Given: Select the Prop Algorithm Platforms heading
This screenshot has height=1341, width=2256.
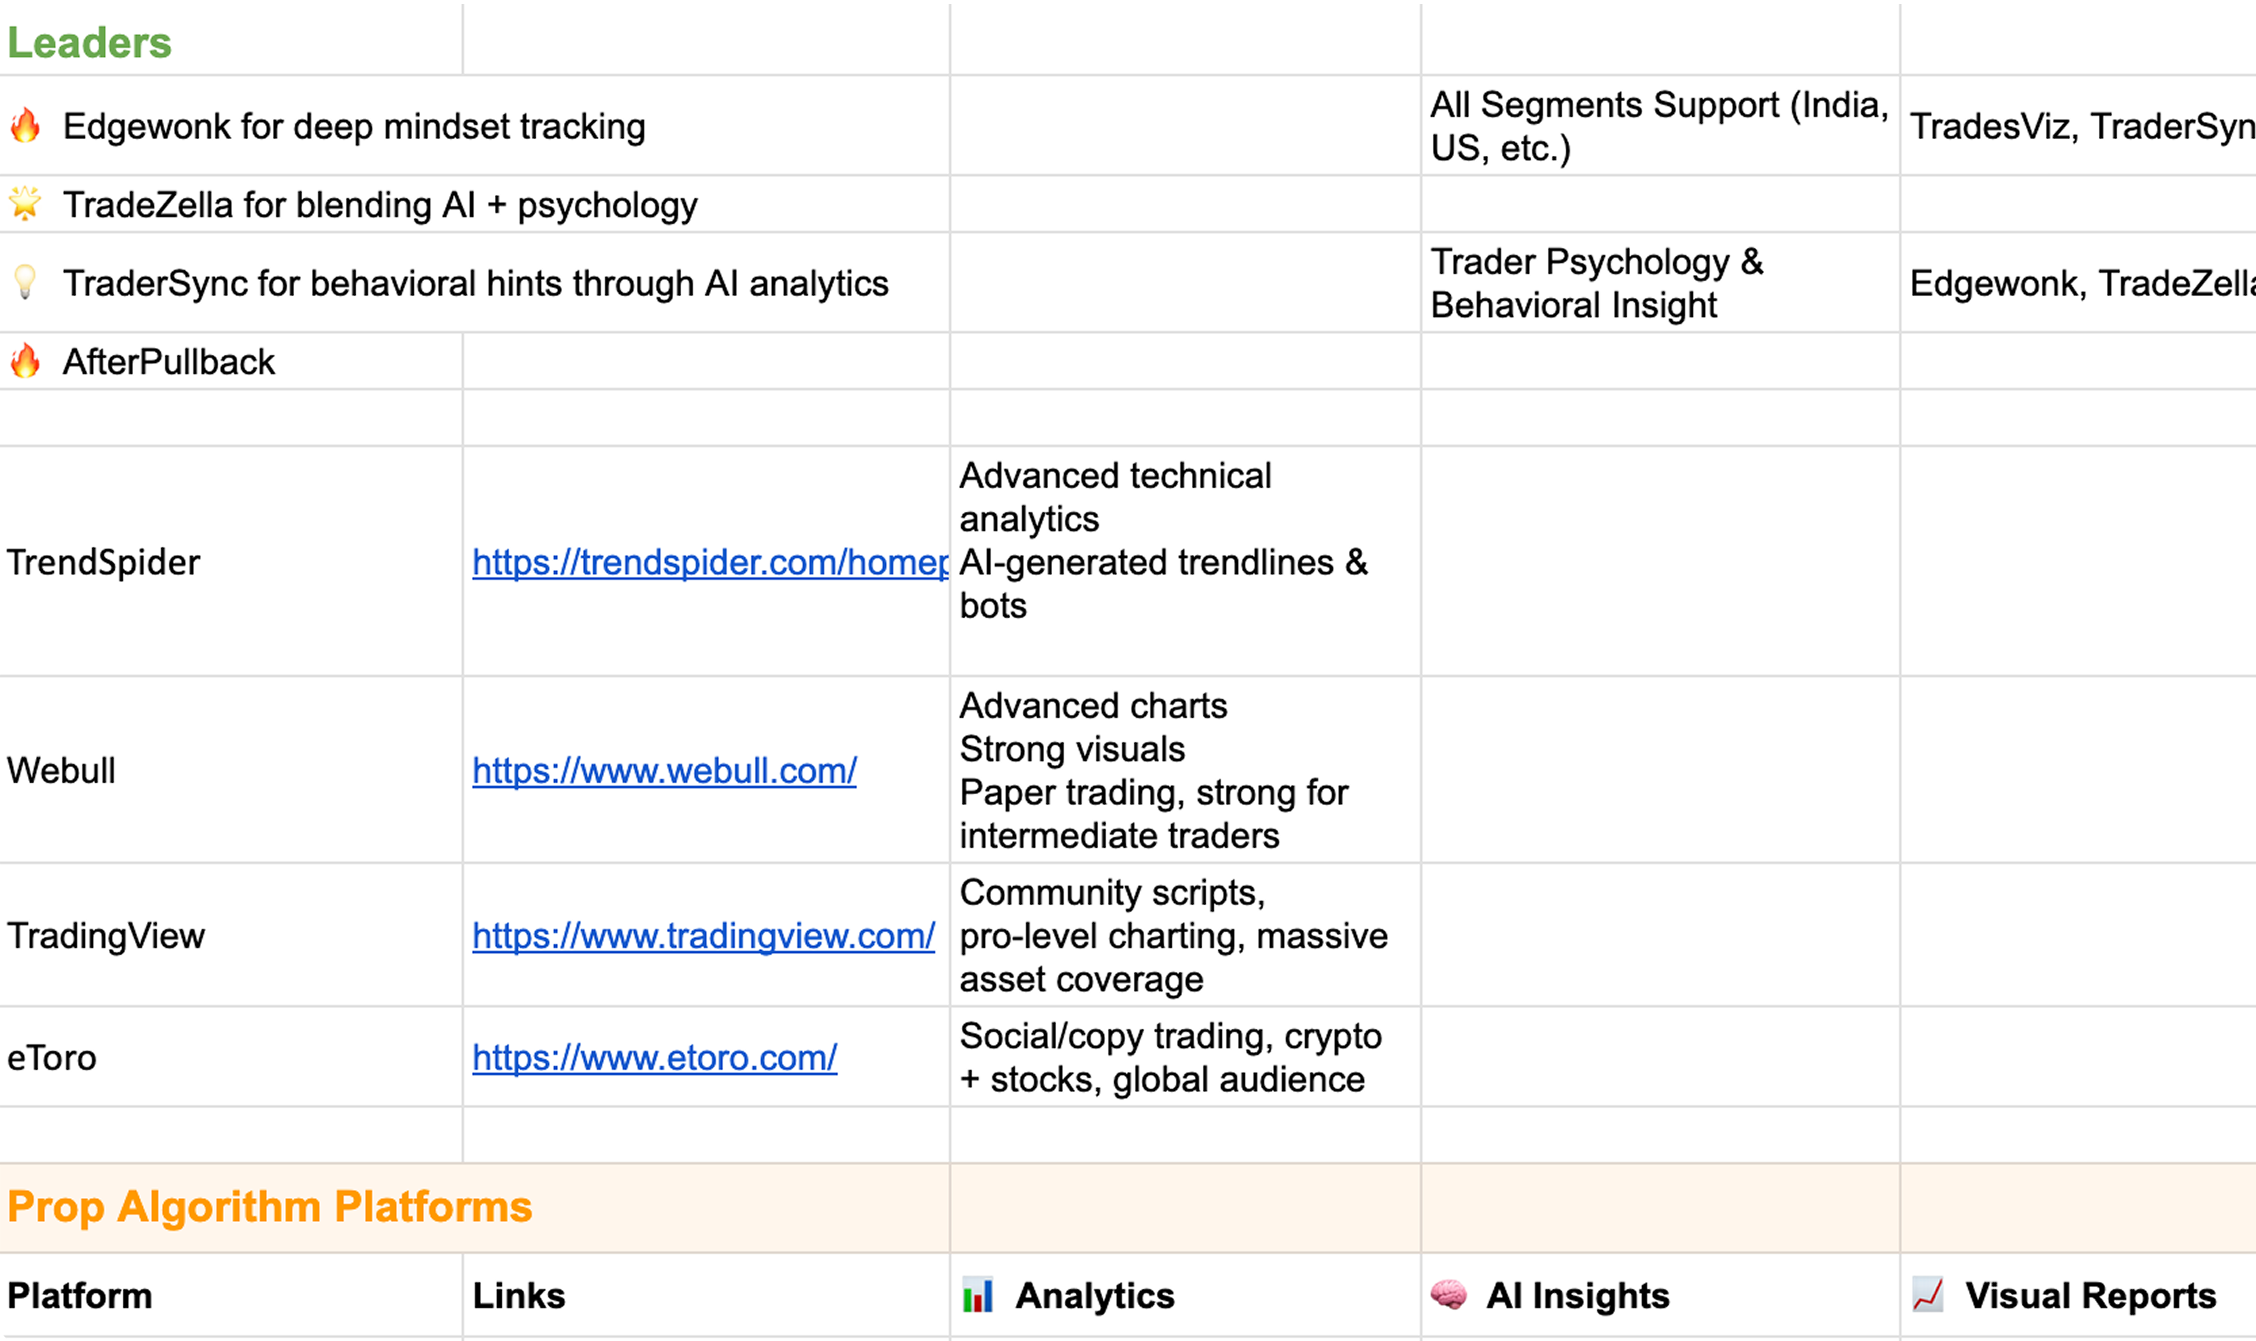Looking at the screenshot, I should pos(270,1207).
